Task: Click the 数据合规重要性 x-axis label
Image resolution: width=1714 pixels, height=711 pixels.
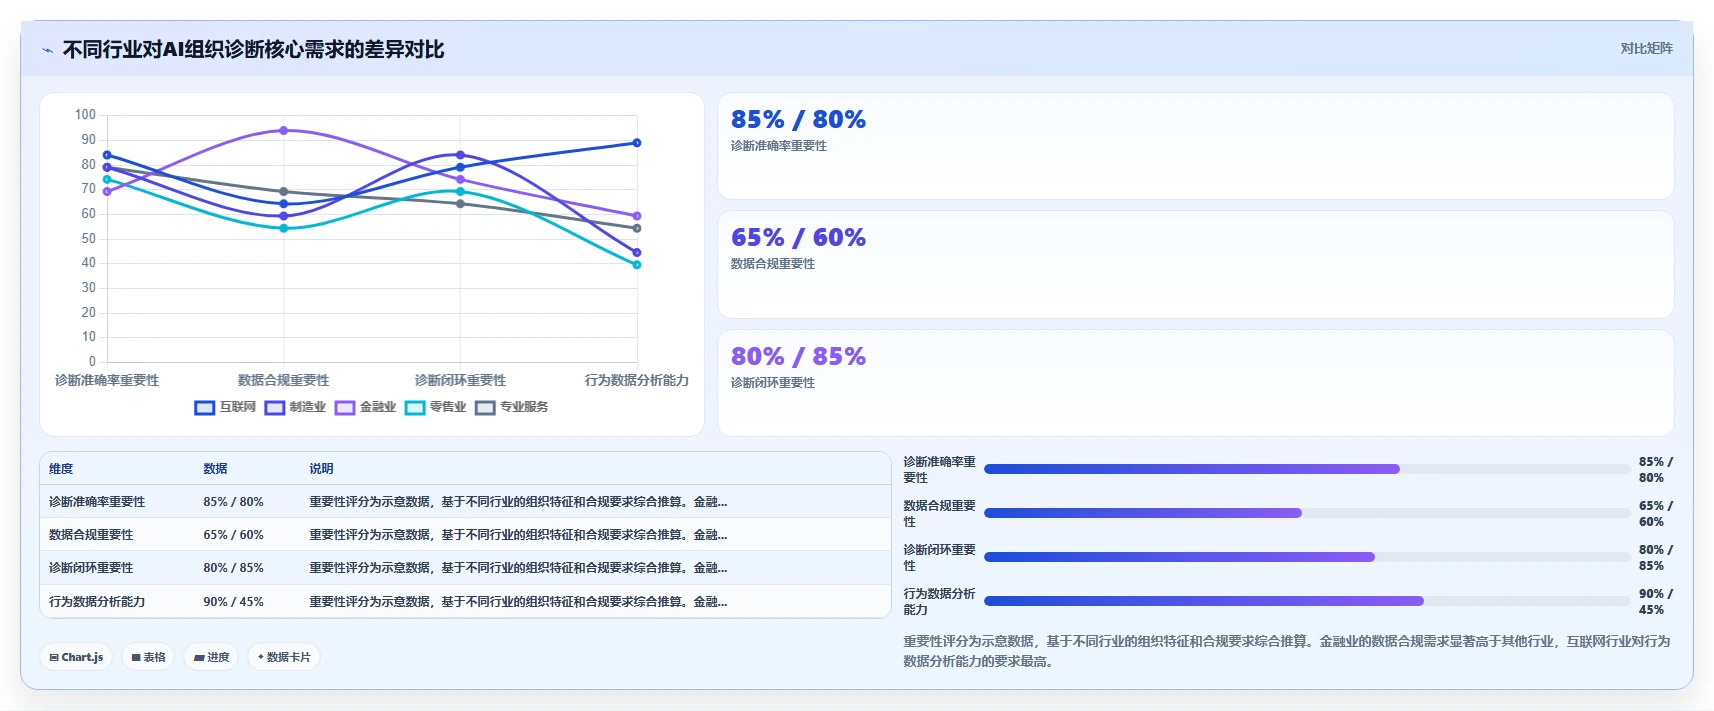Action: click(x=284, y=380)
